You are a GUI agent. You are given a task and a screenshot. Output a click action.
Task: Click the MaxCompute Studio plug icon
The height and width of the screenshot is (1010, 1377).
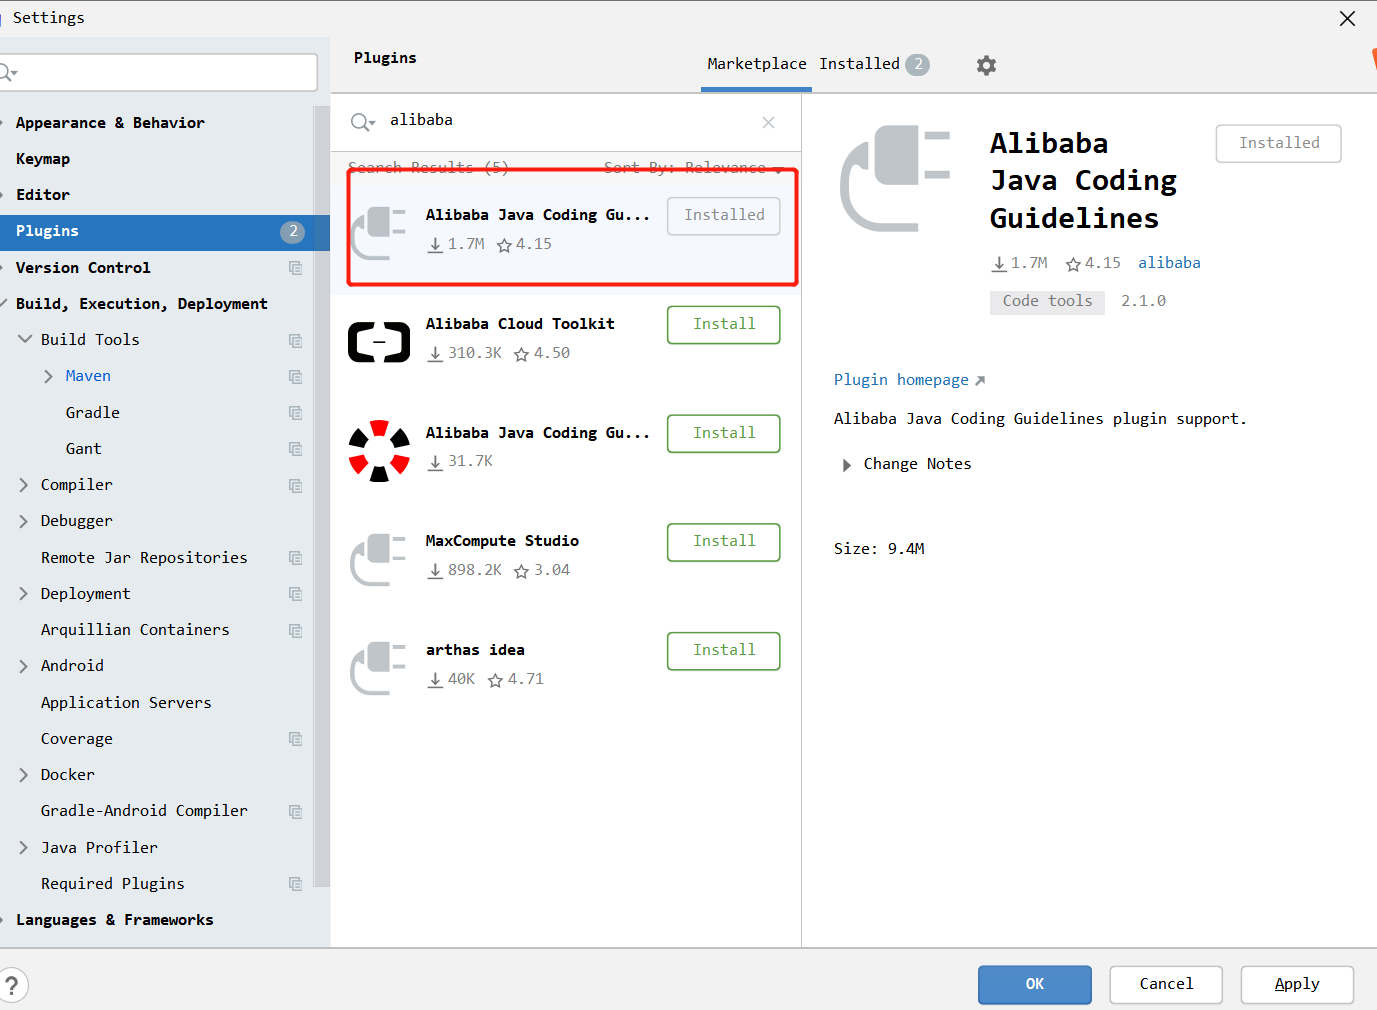click(379, 560)
